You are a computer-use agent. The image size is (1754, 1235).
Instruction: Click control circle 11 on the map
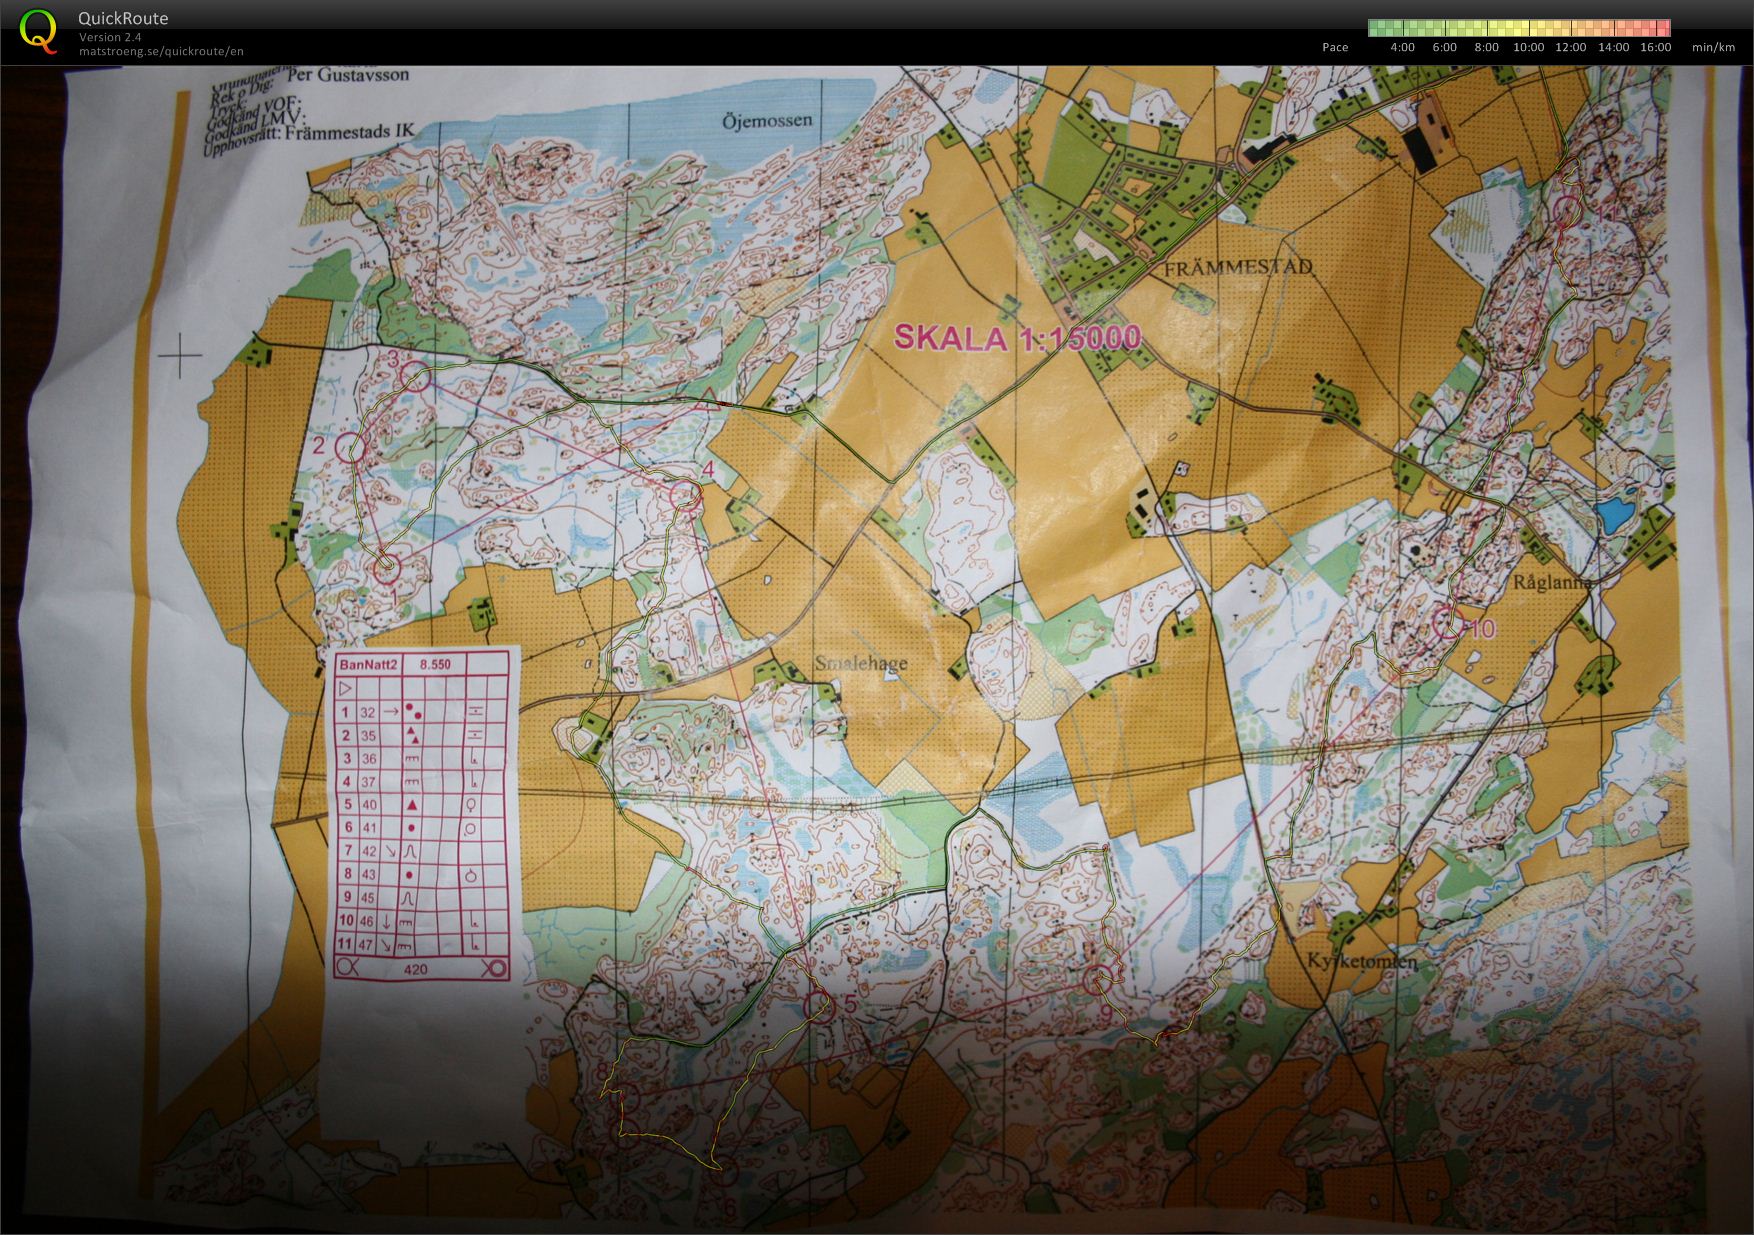[x=1566, y=210]
